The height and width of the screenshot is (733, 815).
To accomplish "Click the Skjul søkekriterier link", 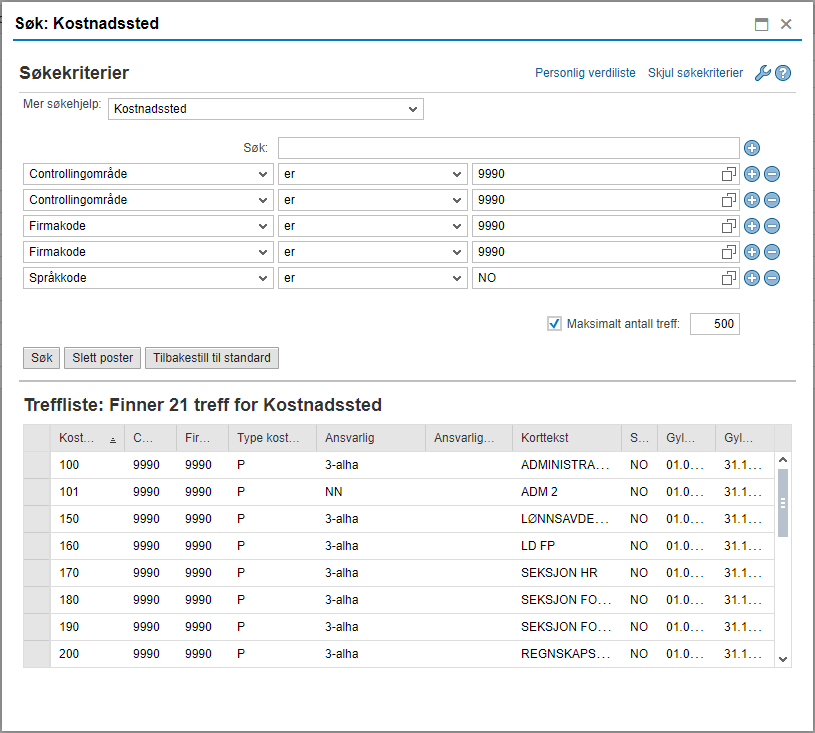I will pos(695,73).
